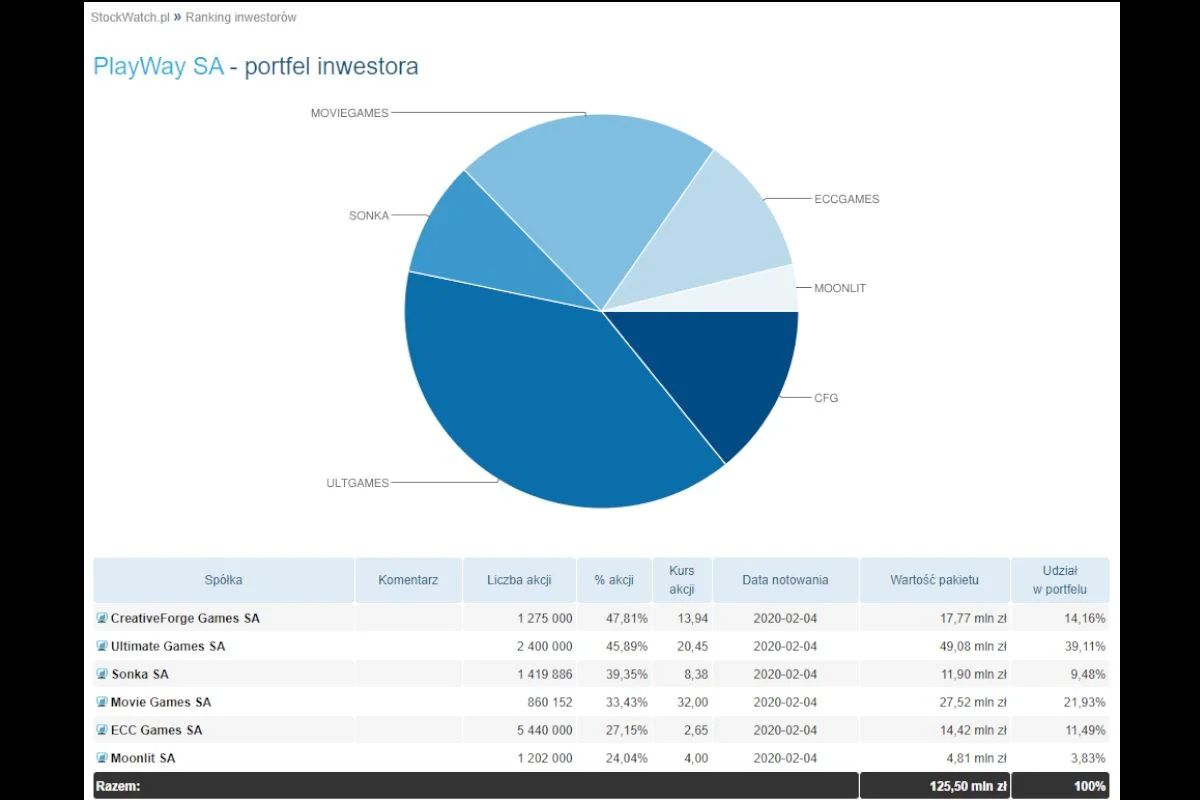Open the Moonlit SA company link

coord(143,758)
